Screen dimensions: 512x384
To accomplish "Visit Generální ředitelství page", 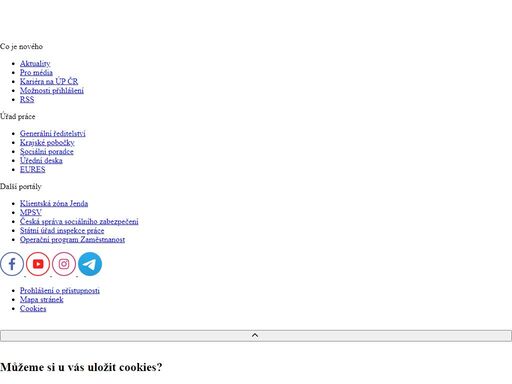I will (x=53, y=133).
